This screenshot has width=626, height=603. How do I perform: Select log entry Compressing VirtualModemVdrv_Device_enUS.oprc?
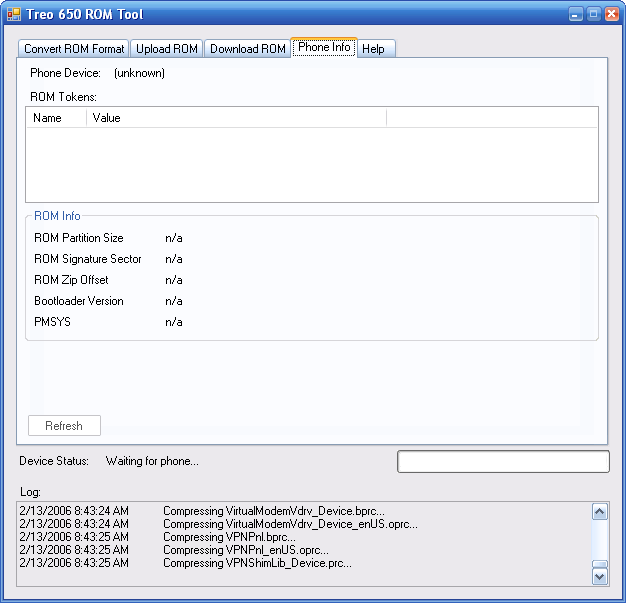point(290,524)
